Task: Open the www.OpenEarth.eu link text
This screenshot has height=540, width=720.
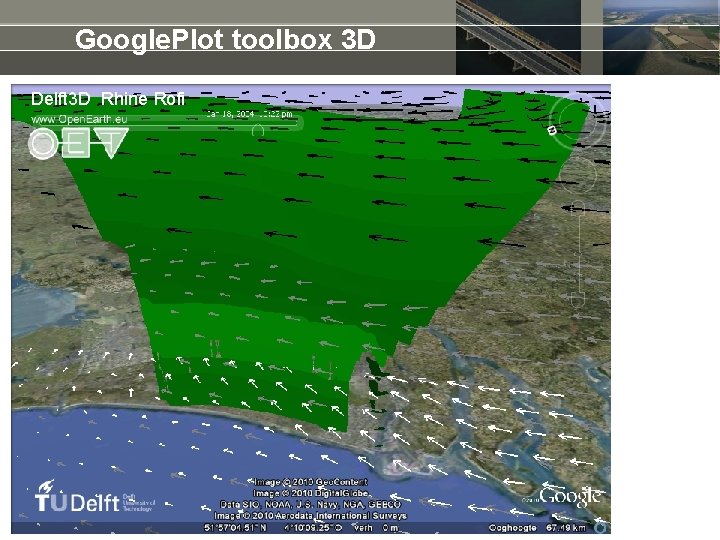Action: (x=79, y=119)
